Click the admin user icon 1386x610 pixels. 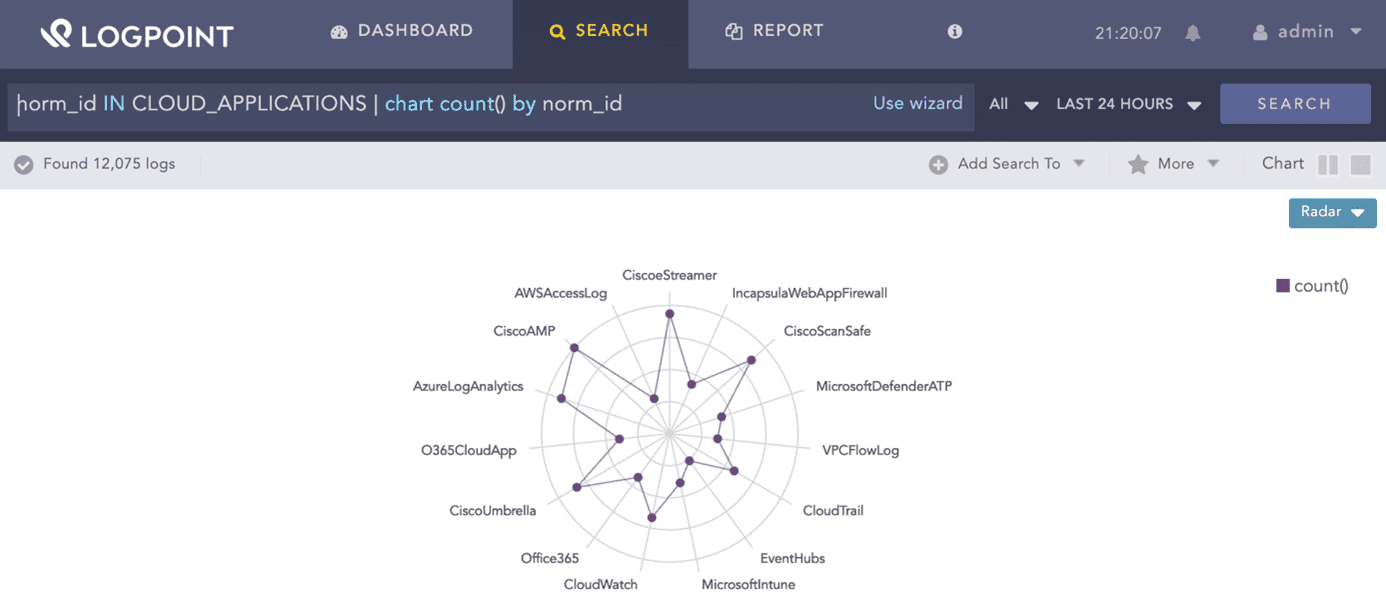(x=1260, y=33)
